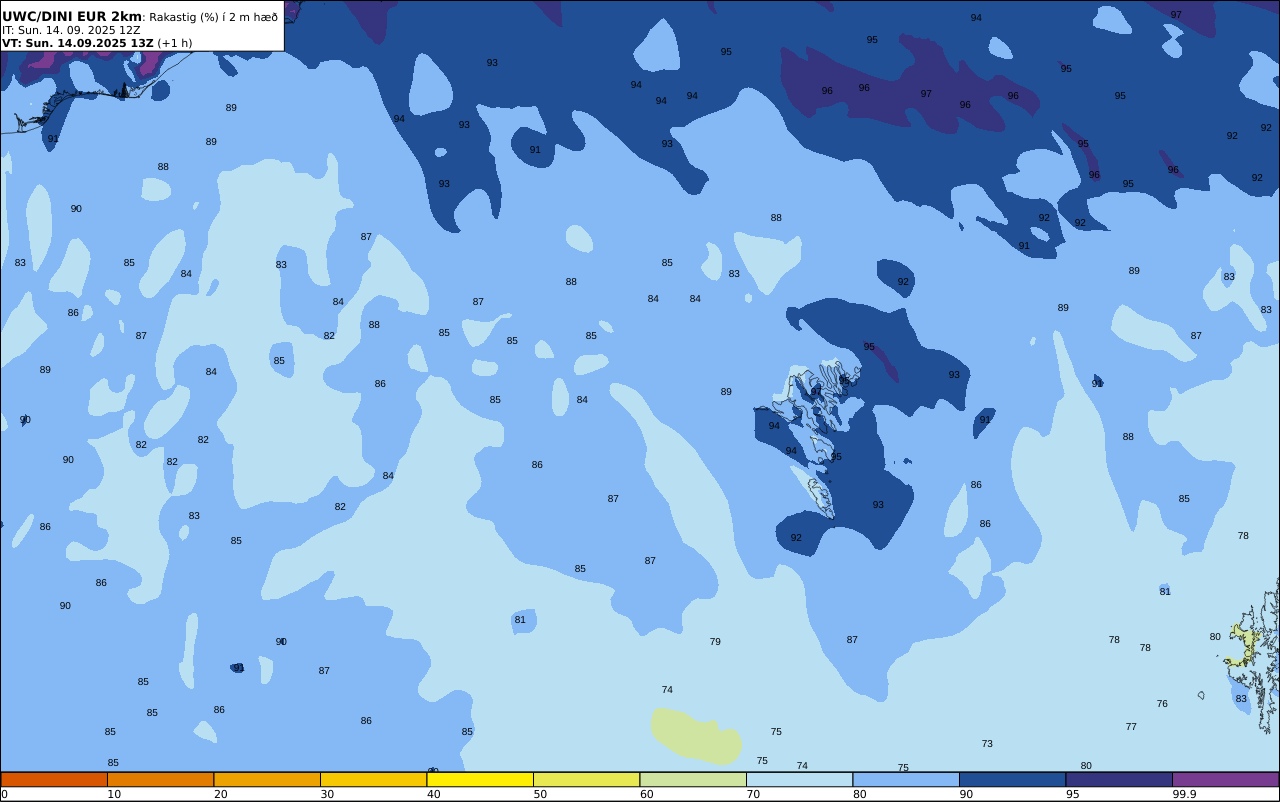Click the '70' legend tick label
This screenshot has height=802, width=1280.
tap(753, 794)
